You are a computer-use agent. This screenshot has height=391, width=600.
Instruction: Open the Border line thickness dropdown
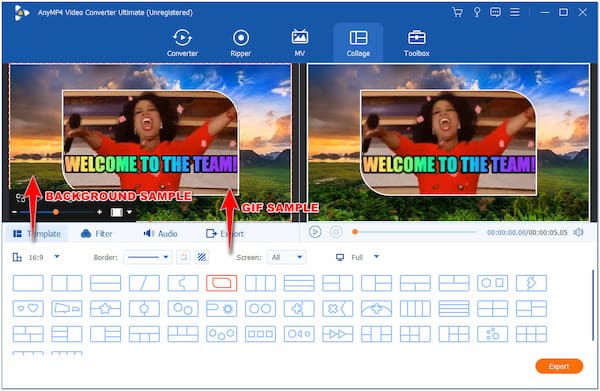coord(148,257)
